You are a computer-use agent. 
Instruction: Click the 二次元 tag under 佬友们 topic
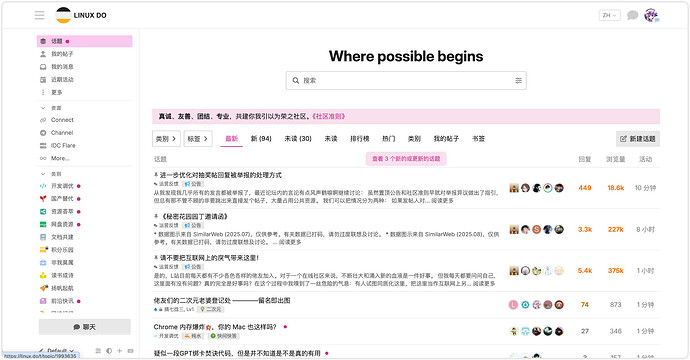tap(210, 309)
